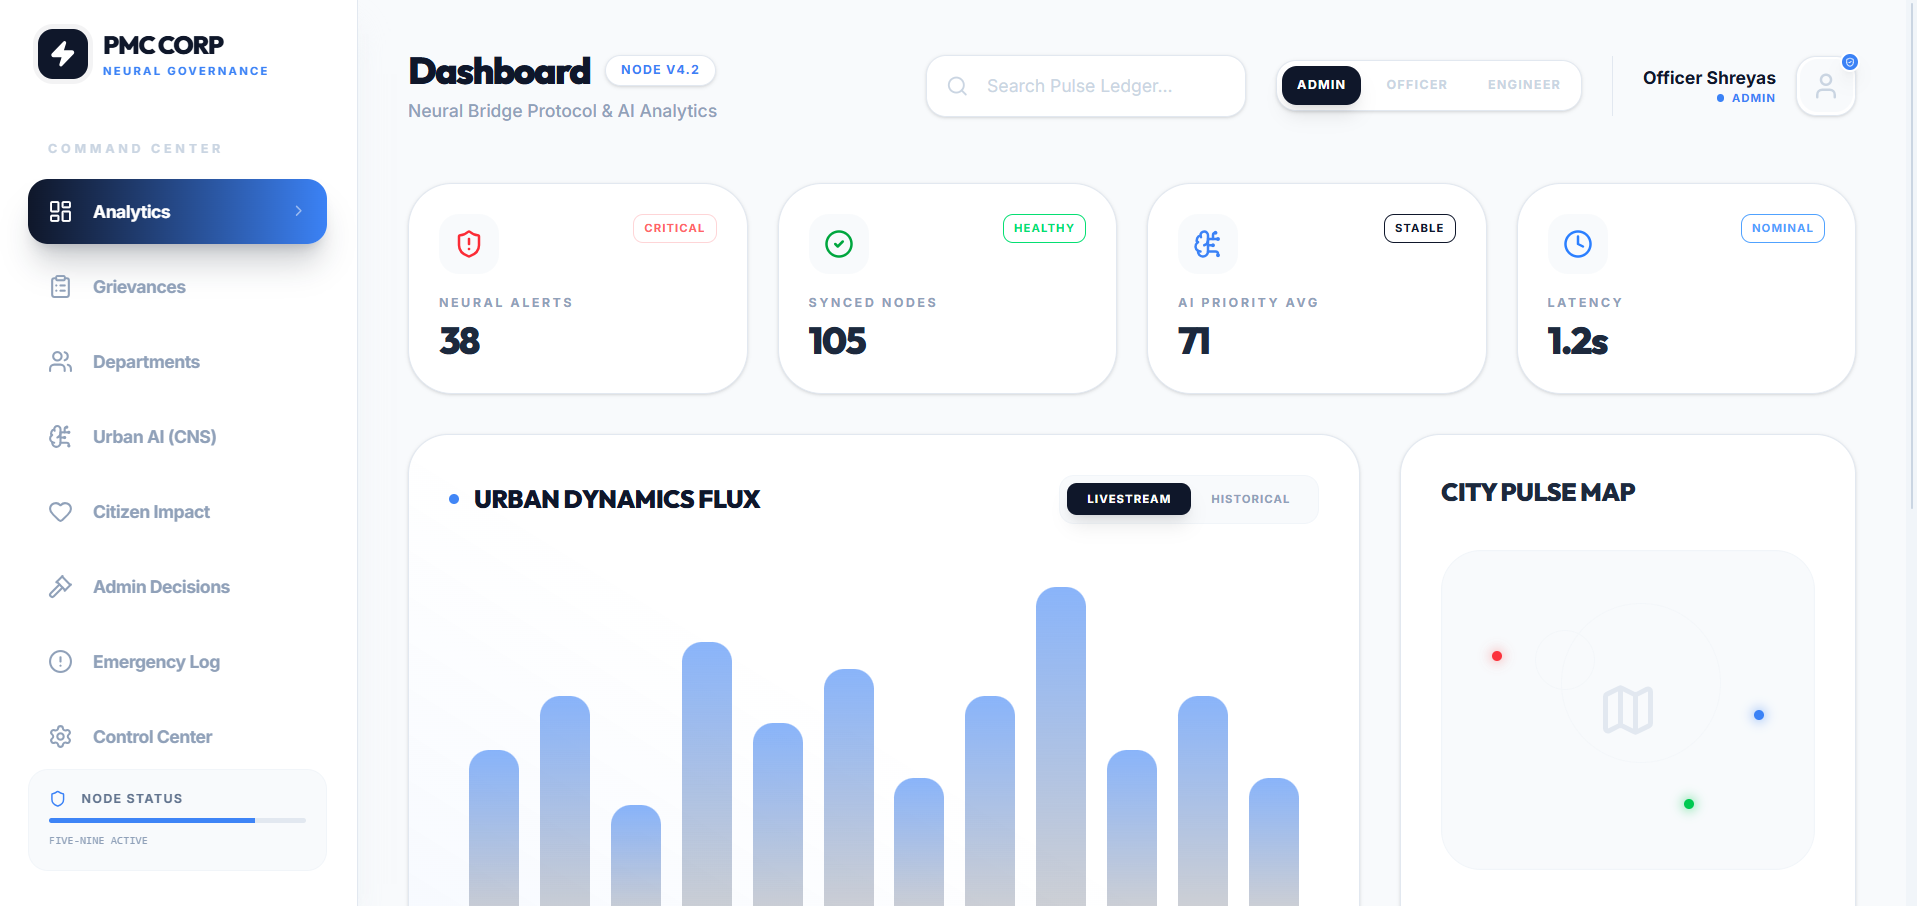The image size is (1917, 906).
Task: Open the user profile avatar icon
Action: [1826, 86]
